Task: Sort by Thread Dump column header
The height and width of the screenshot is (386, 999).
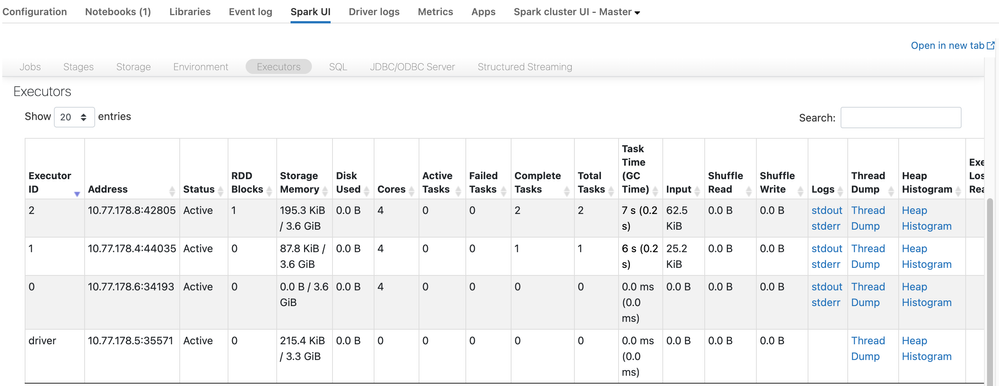Action: 872,169
